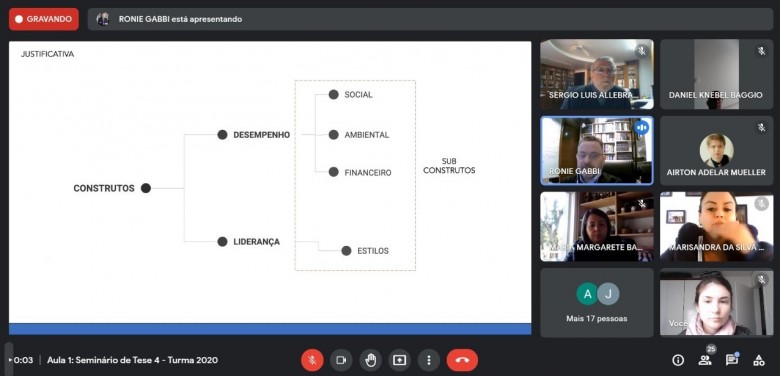The image size is (780, 376).
Task: Unmute the microphone in the call controls
Action: point(312,360)
